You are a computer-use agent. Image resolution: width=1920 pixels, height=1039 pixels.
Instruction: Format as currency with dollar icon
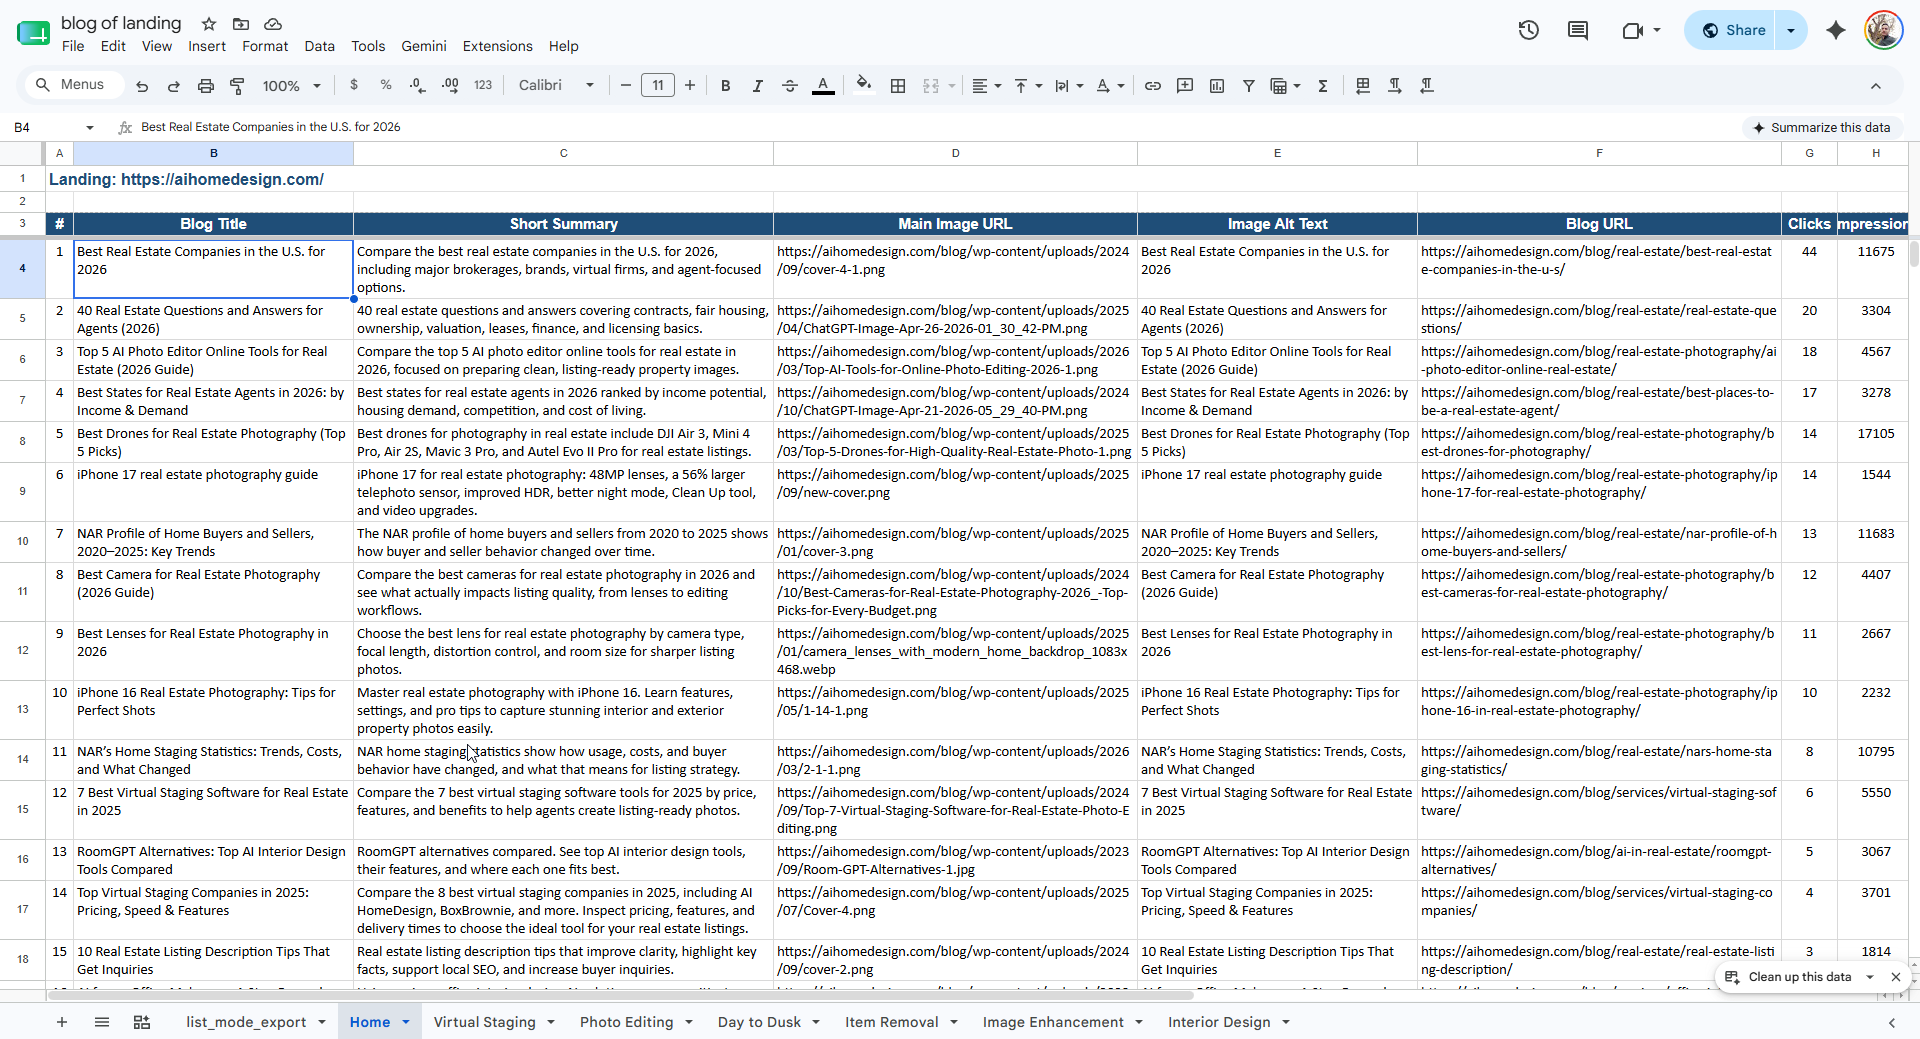click(354, 86)
